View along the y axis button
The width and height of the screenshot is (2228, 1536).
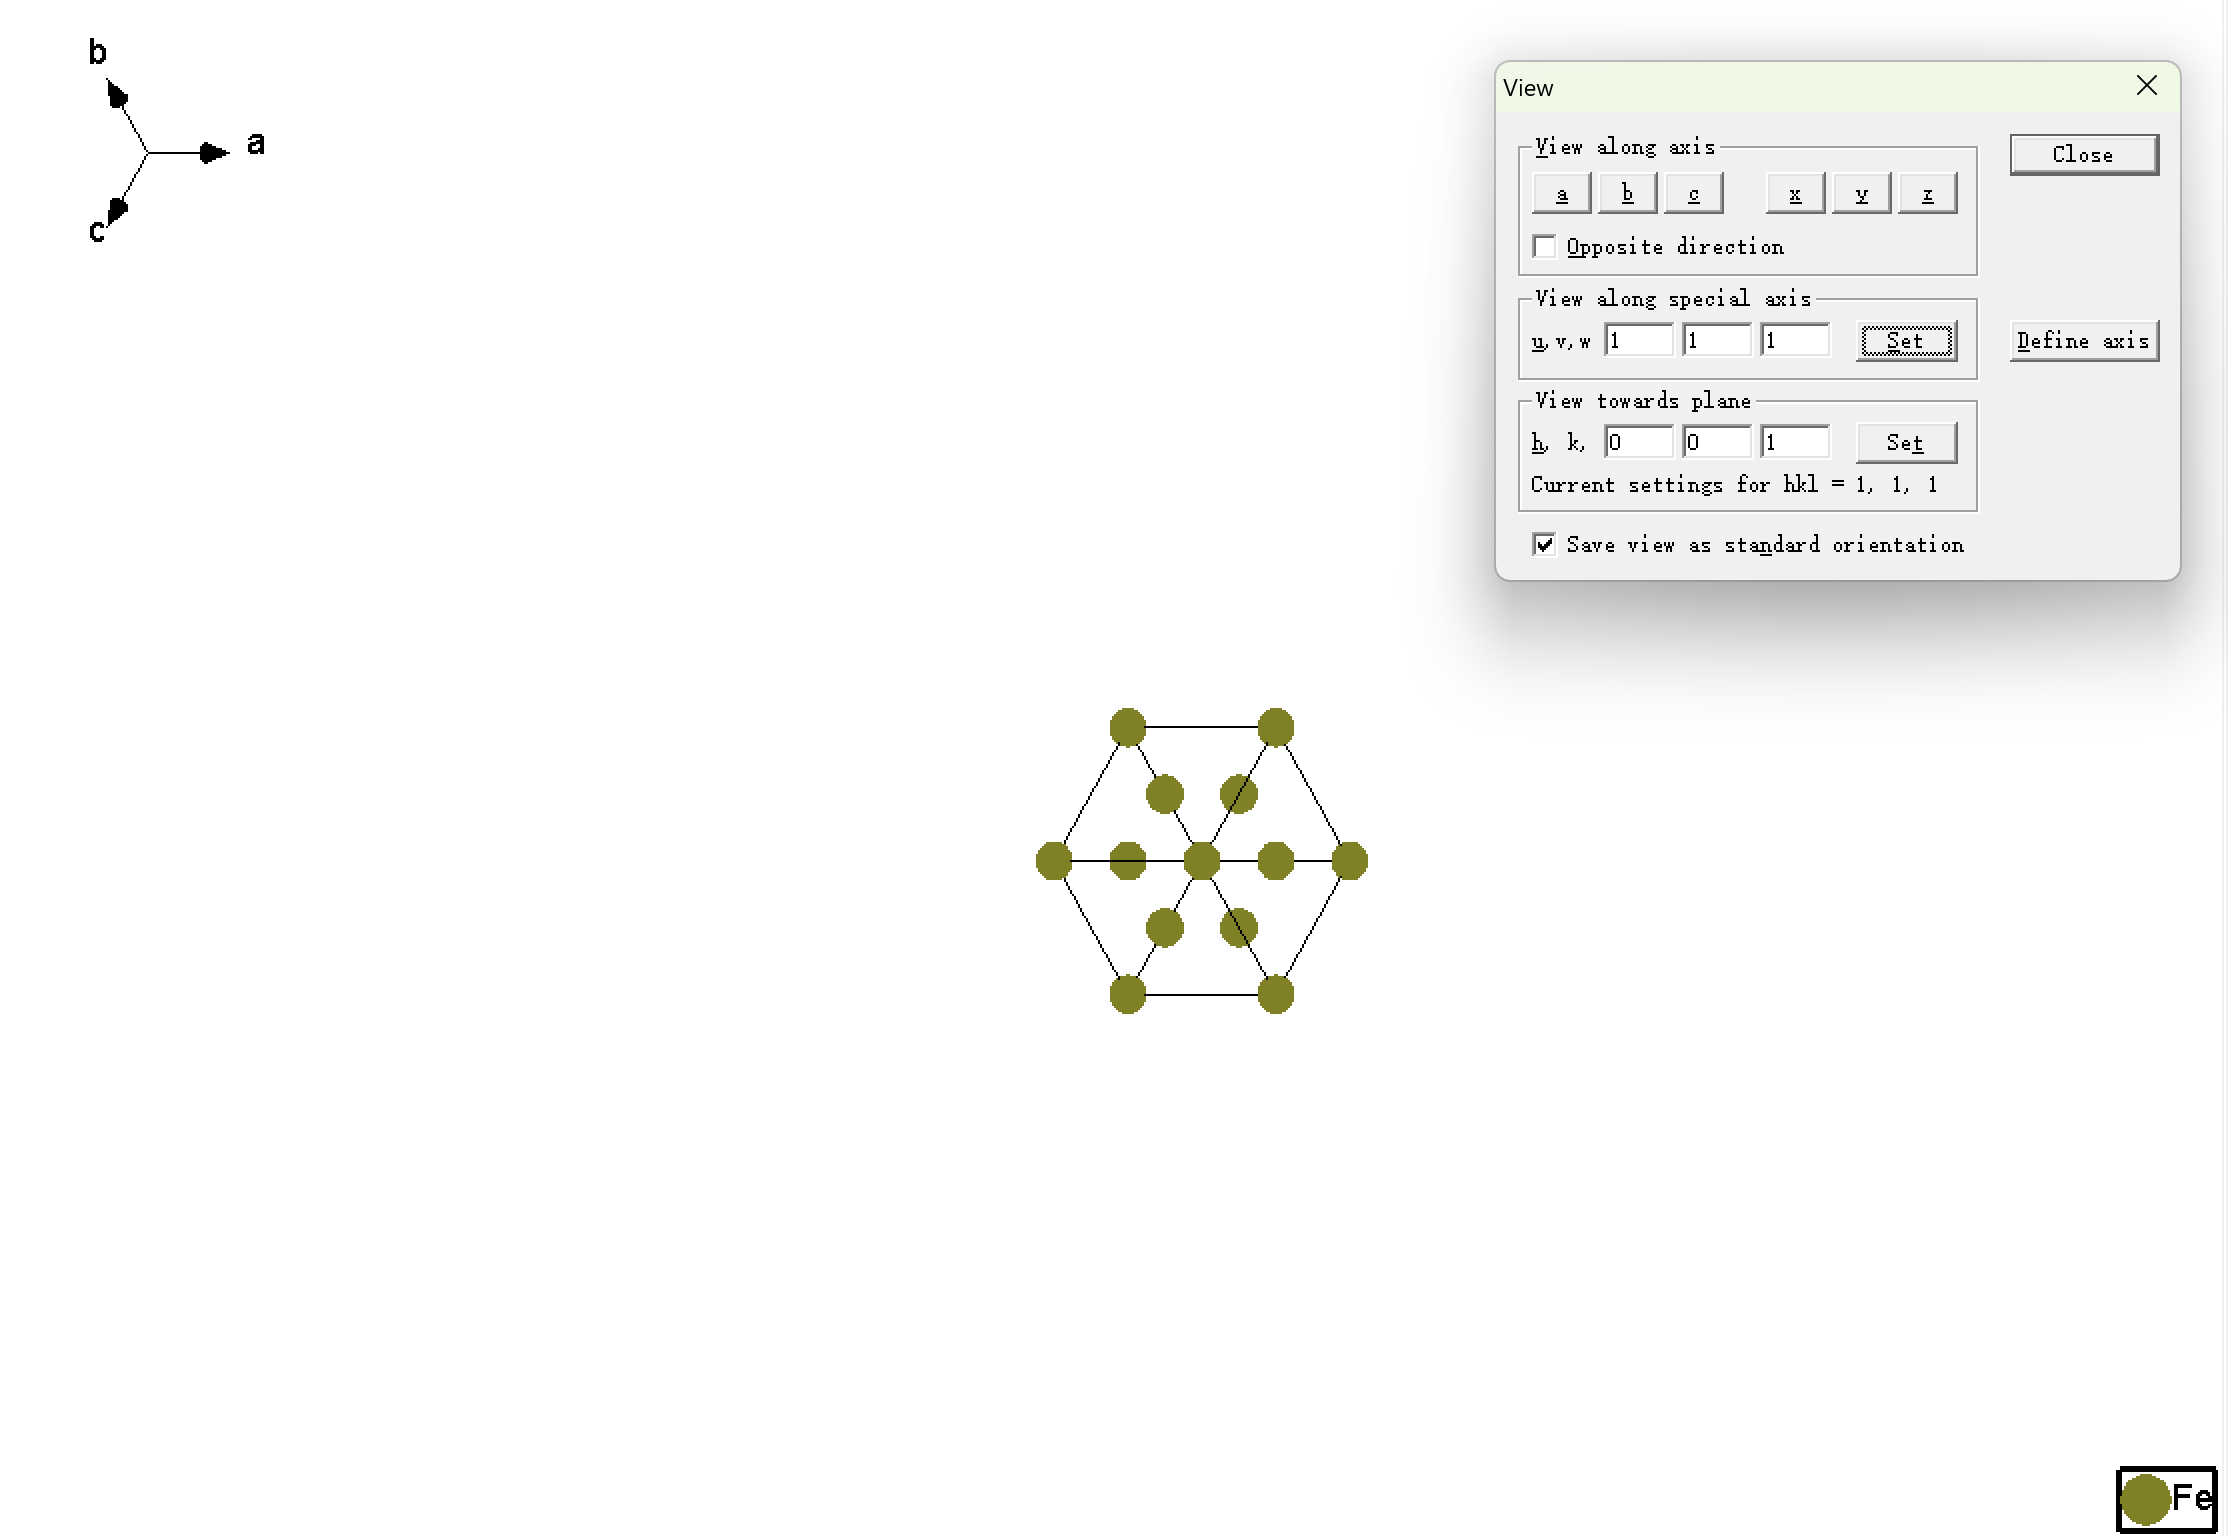pyautogui.click(x=1861, y=194)
